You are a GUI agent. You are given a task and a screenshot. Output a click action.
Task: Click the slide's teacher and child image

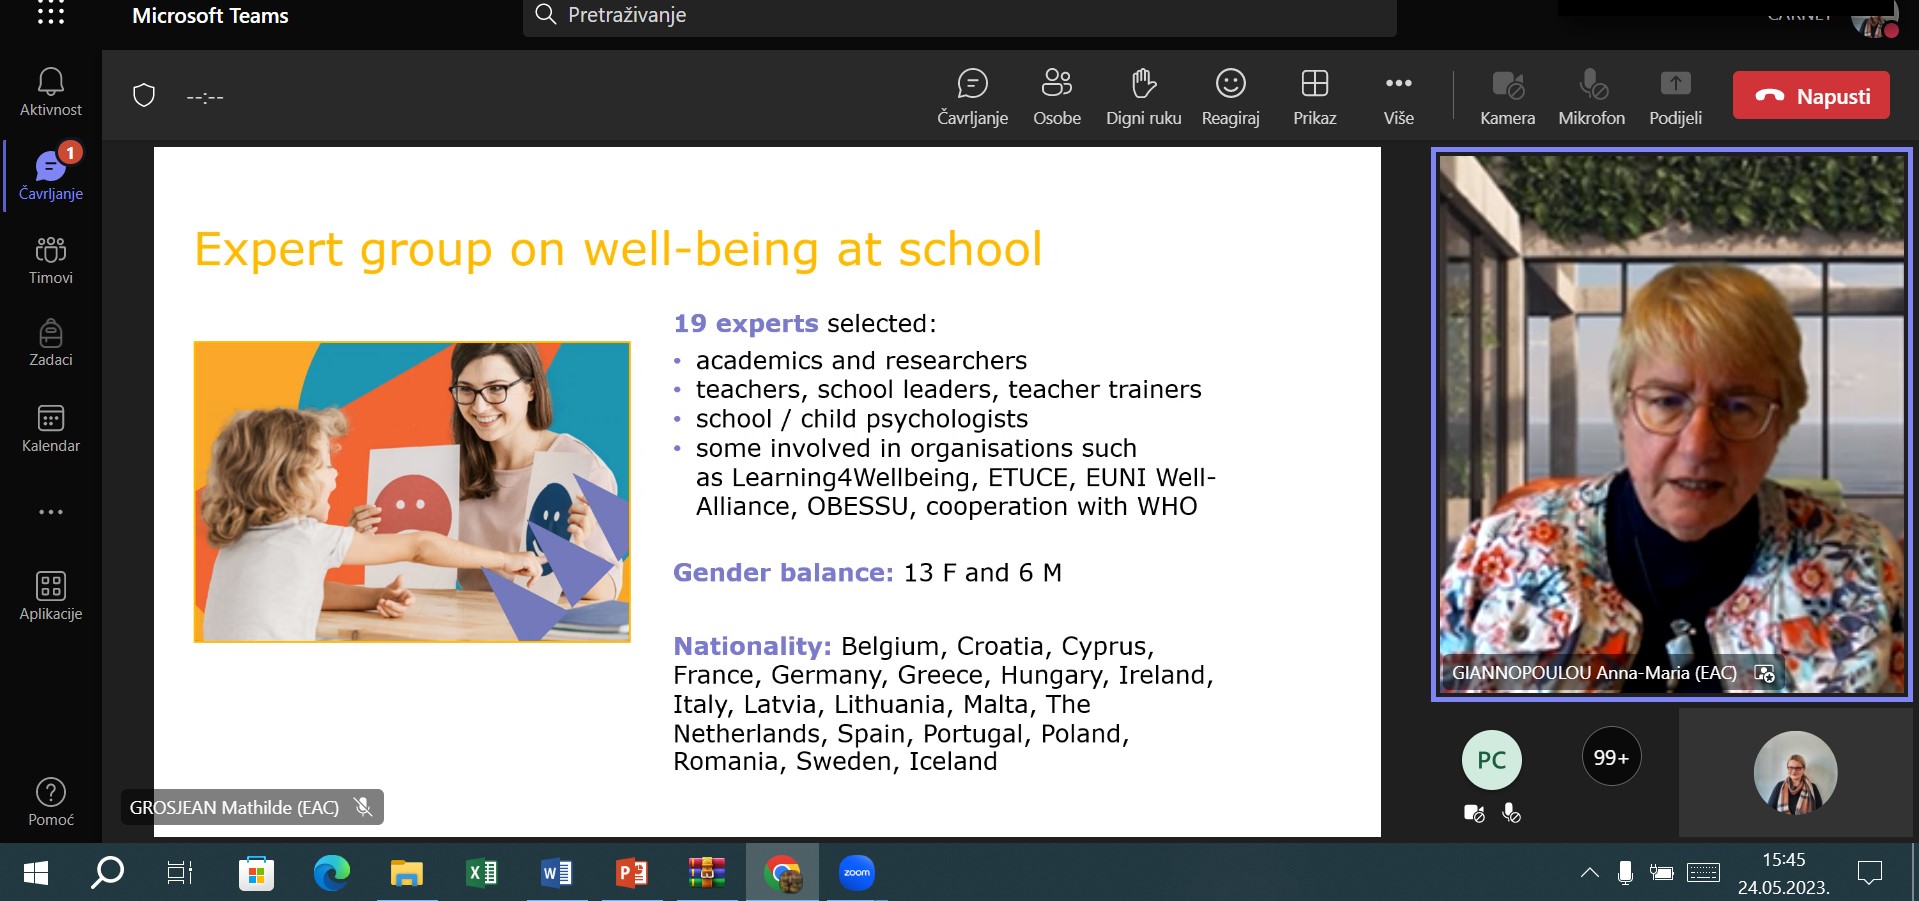tap(412, 491)
